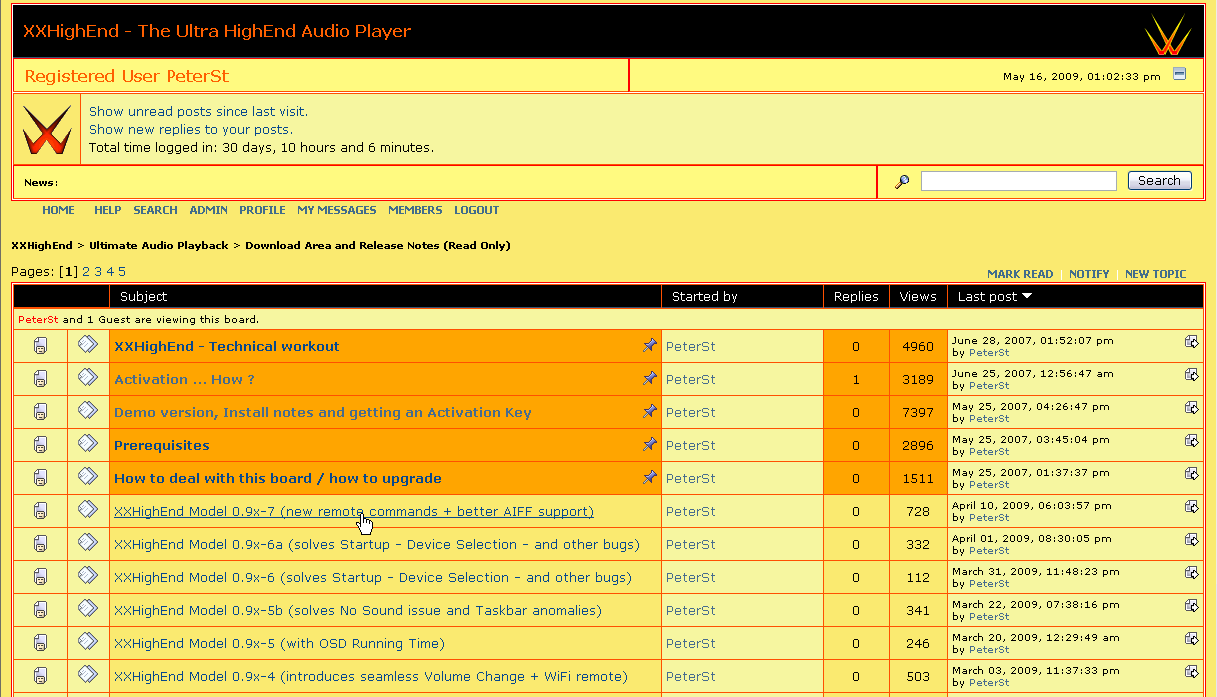Click last post icon for Activation How row
The width and height of the screenshot is (1217, 697).
1192,375
